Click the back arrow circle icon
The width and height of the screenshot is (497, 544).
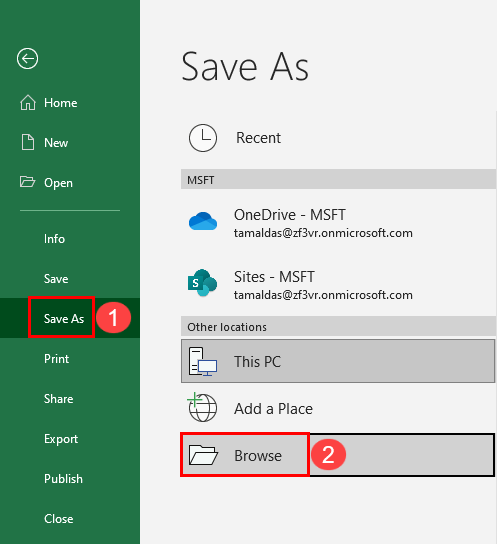coord(27,58)
